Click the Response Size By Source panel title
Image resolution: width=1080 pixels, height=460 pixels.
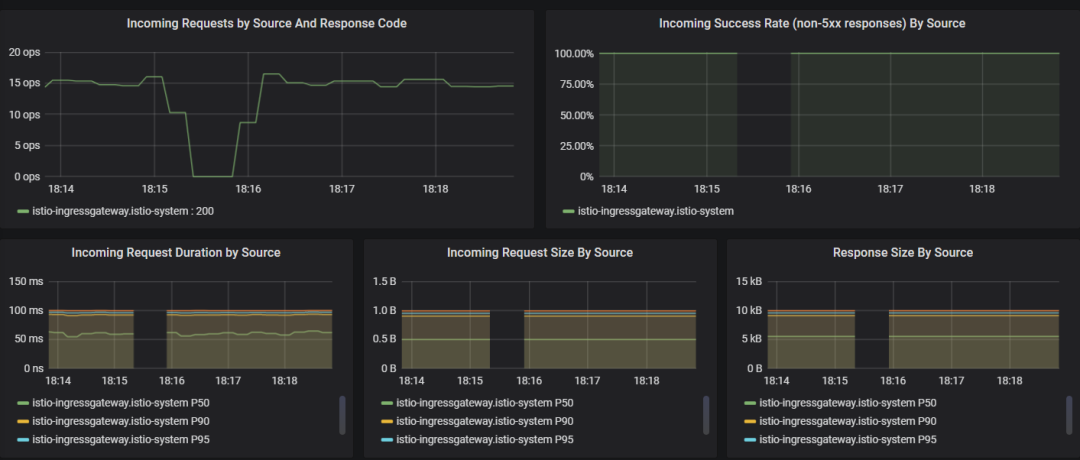(x=903, y=253)
